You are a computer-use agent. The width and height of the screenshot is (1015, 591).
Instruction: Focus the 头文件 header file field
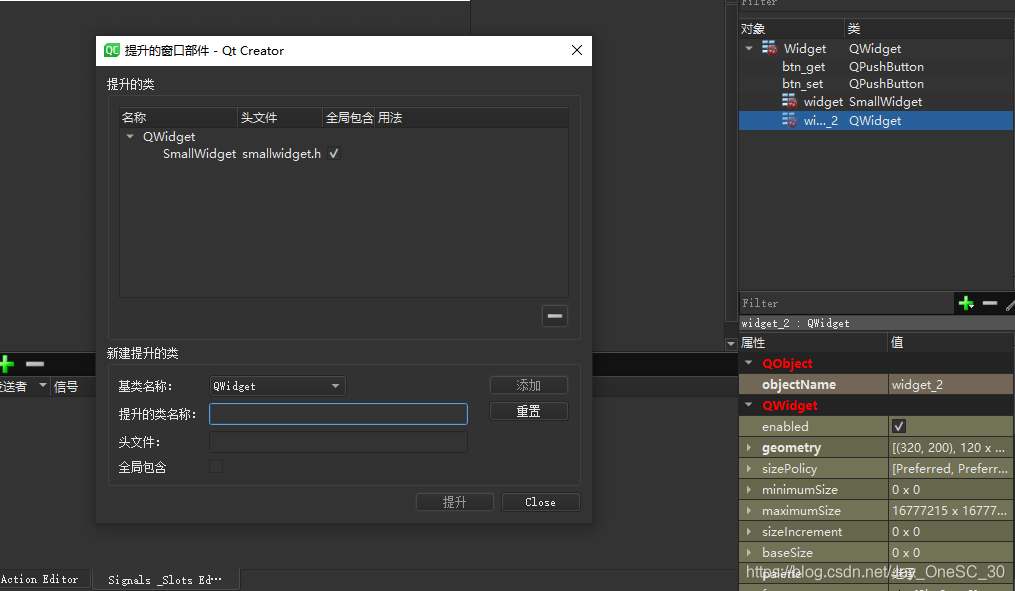(x=338, y=442)
